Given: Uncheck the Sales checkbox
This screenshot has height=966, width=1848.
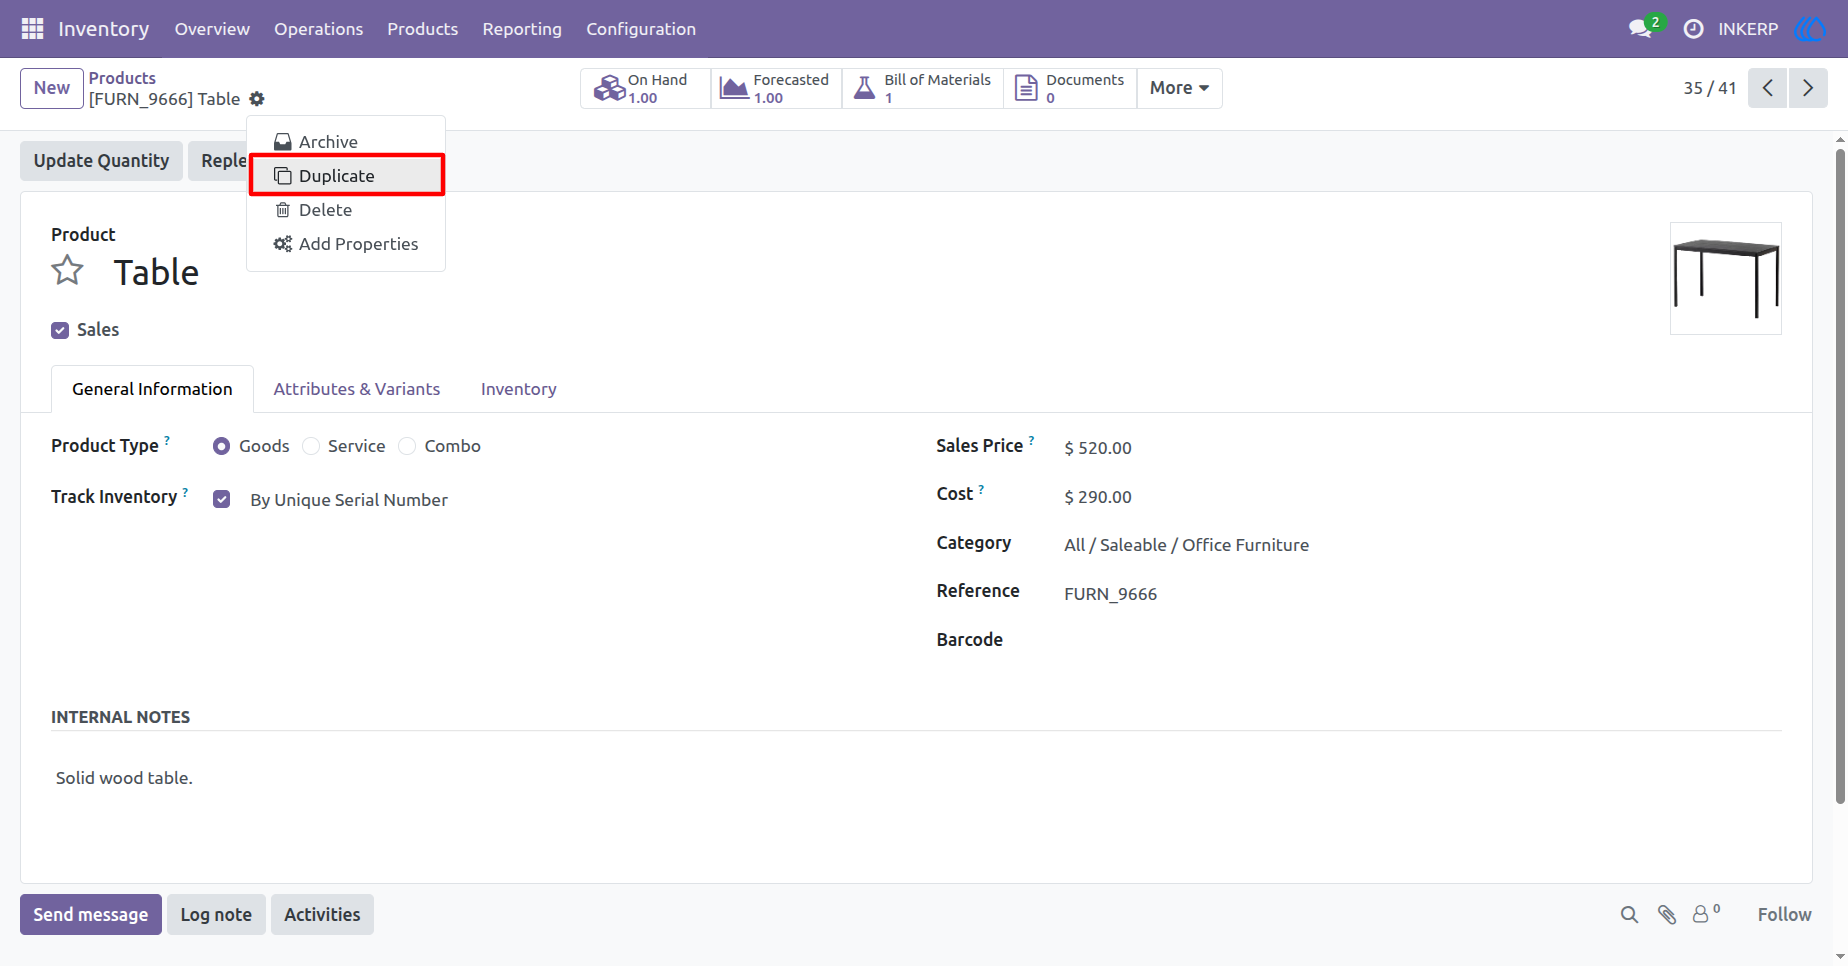Looking at the screenshot, I should (x=60, y=330).
